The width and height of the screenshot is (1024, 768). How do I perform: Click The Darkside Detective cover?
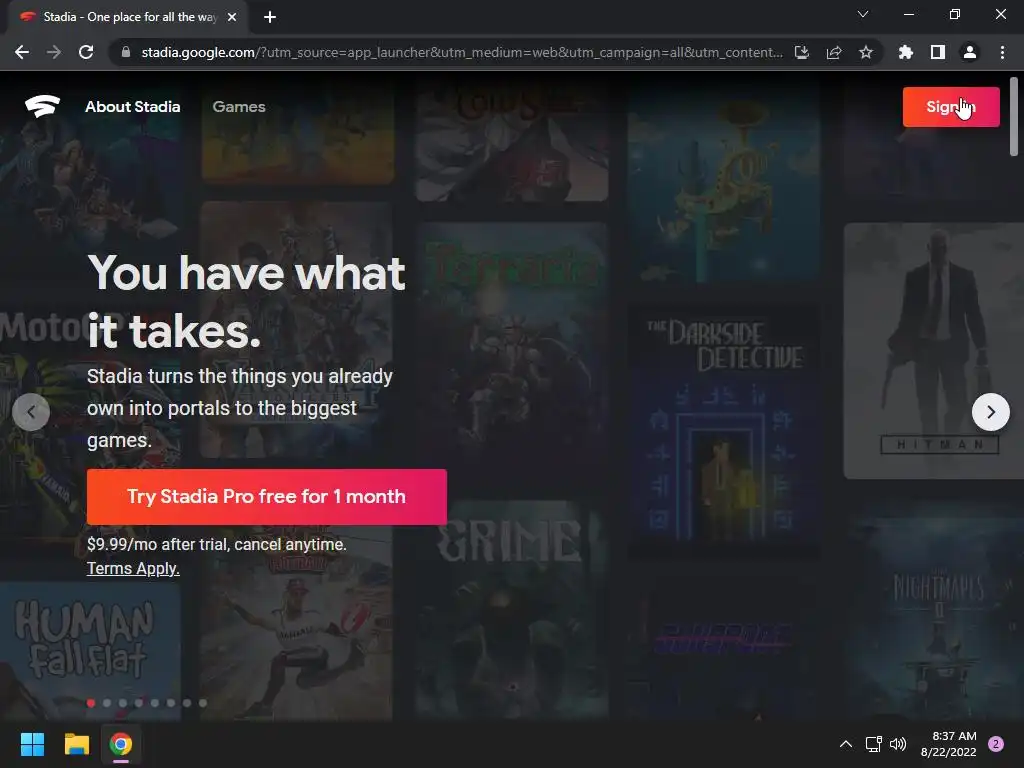point(724,429)
